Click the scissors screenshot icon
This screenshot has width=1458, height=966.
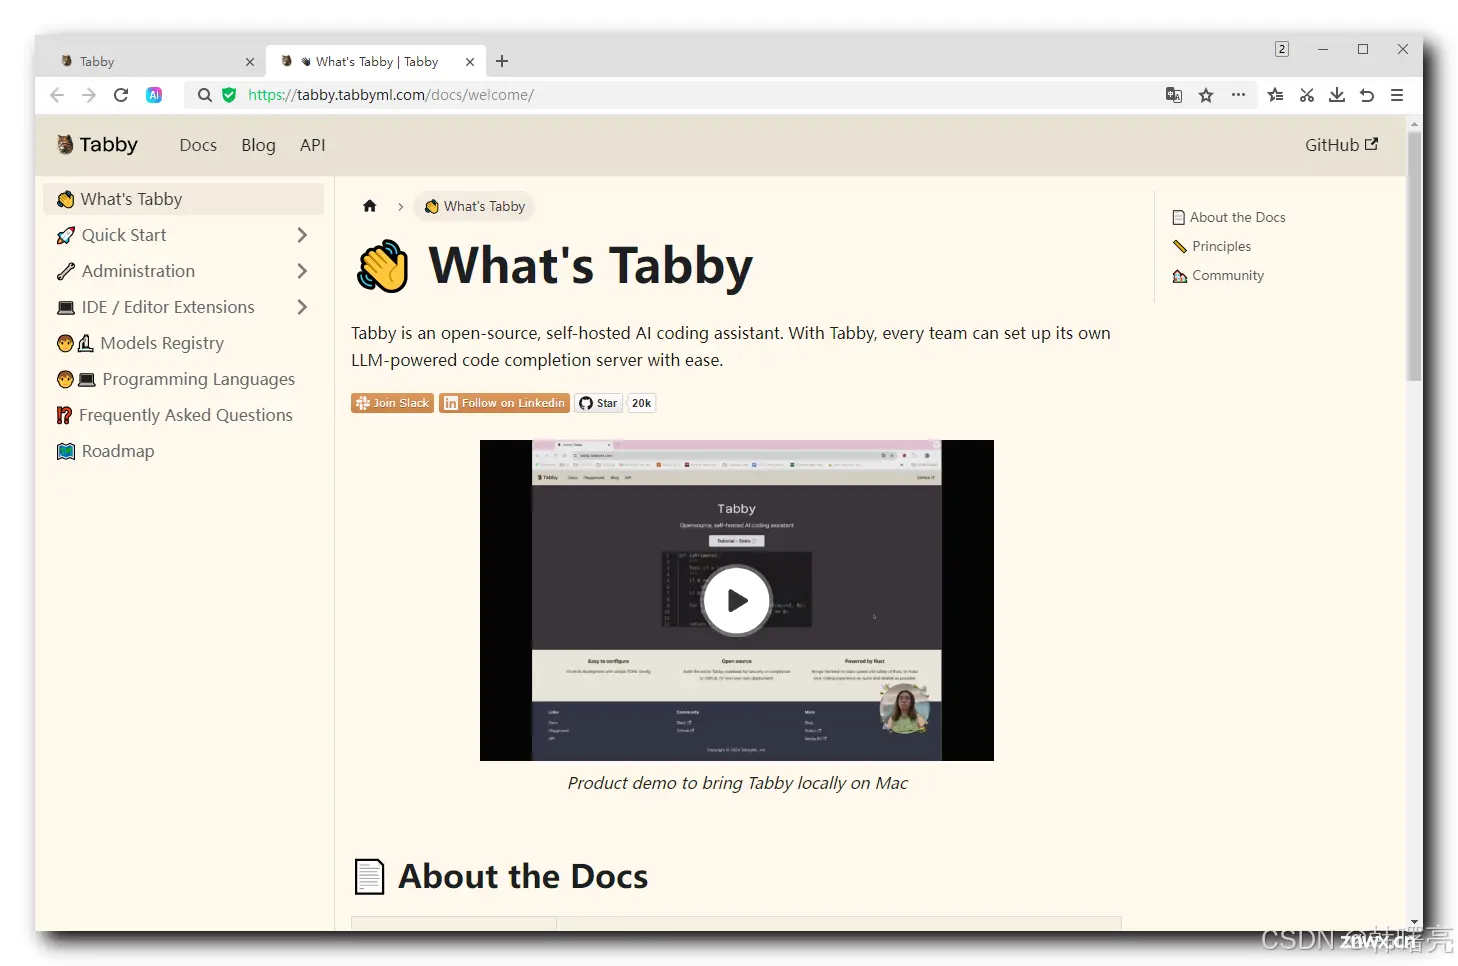pyautogui.click(x=1306, y=95)
